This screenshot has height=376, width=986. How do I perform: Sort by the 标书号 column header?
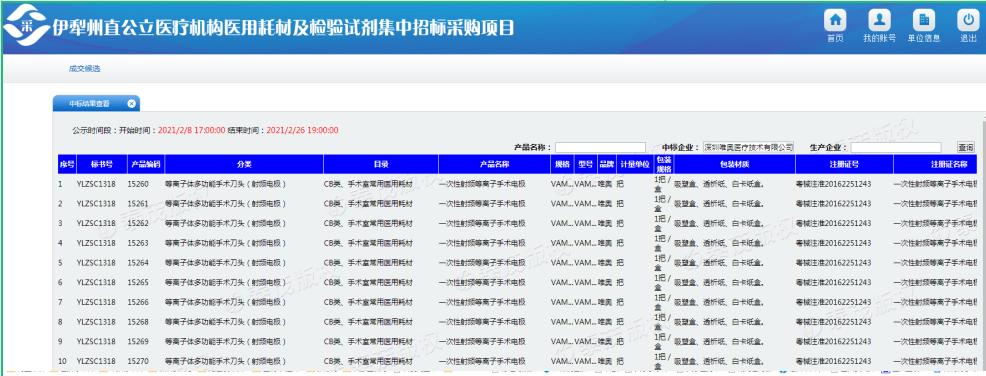101,164
